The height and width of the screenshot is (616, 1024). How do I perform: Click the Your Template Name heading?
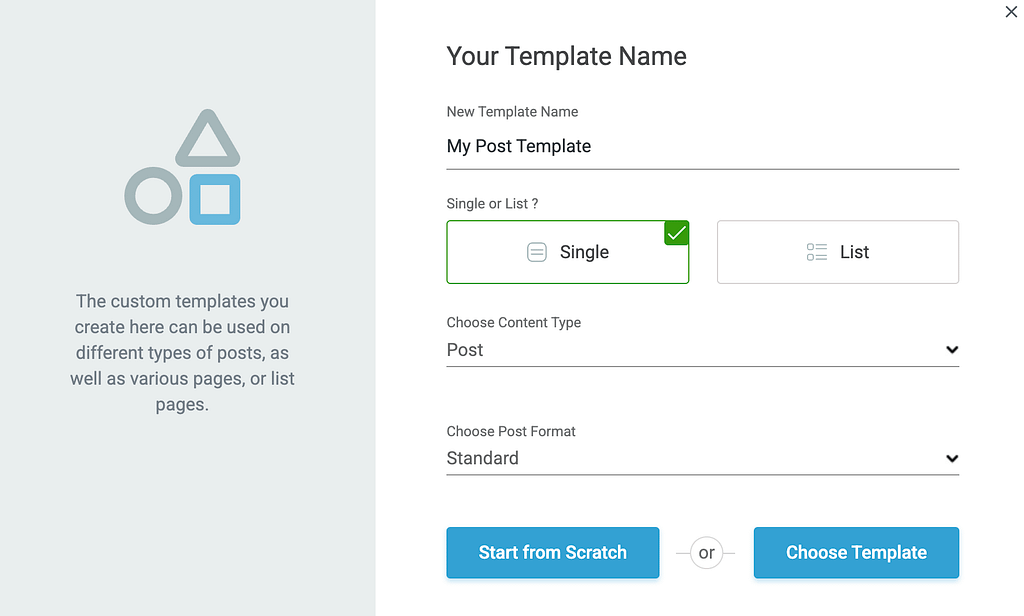click(x=566, y=56)
